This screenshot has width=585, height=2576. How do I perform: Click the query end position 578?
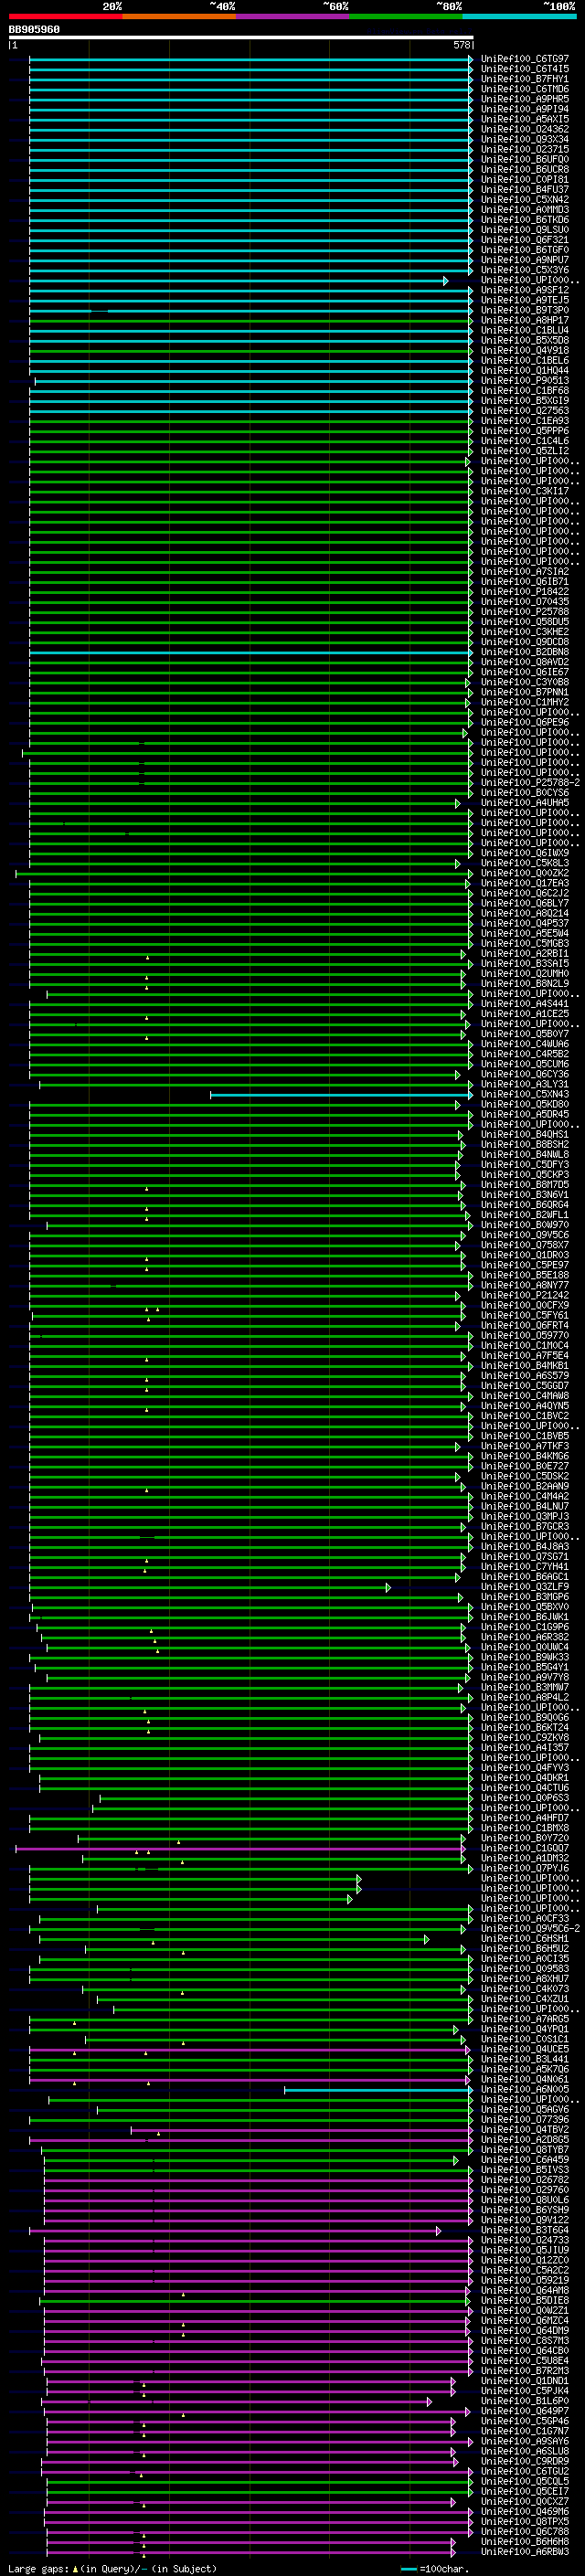(x=462, y=45)
